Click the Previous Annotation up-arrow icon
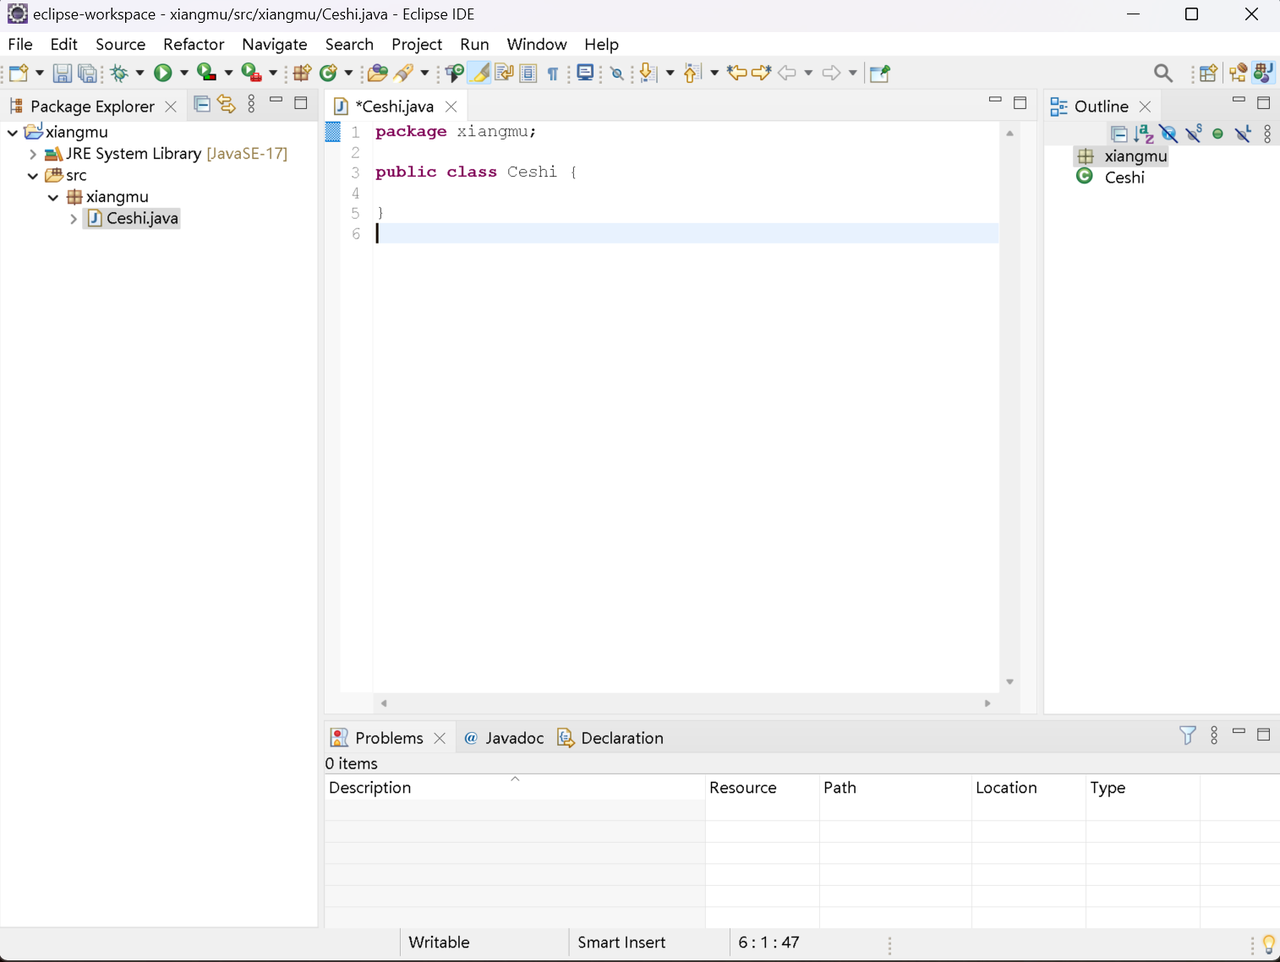The image size is (1280, 962). pyautogui.click(x=691, y=73)
